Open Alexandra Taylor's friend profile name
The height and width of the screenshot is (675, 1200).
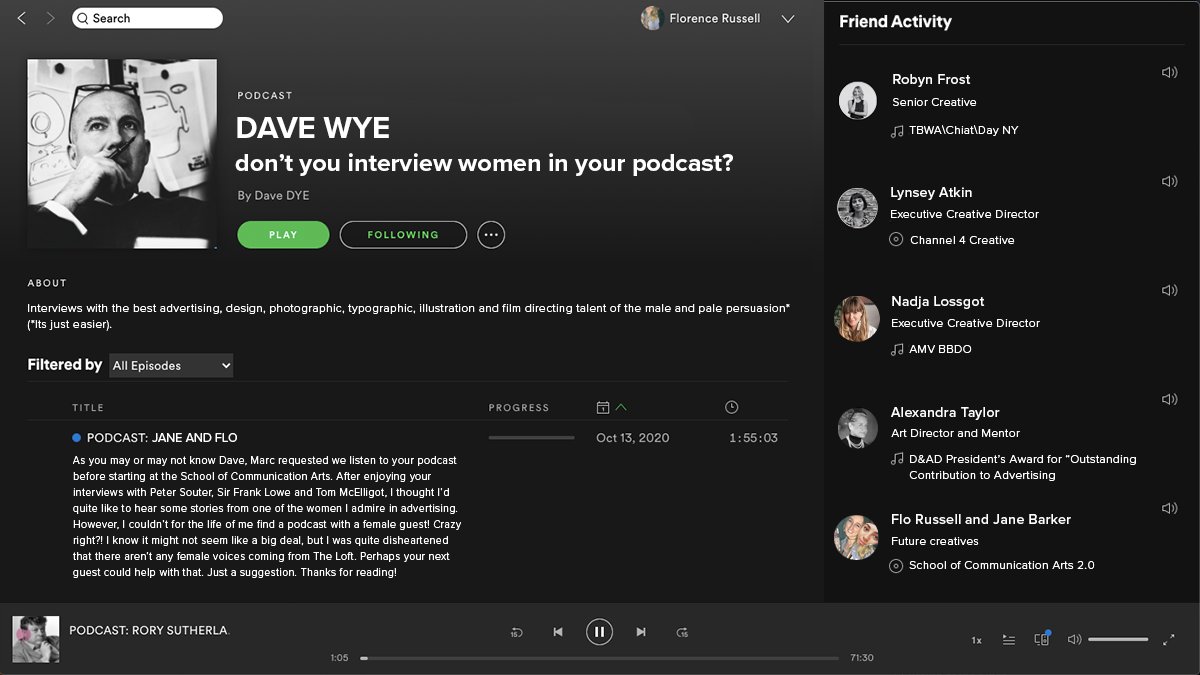(x=945, y=412)
